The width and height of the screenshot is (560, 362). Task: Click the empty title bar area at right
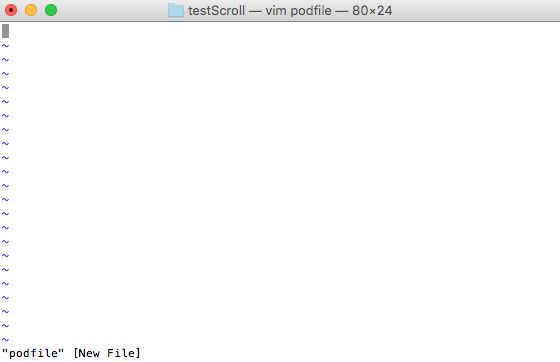(x=475, y=10)
